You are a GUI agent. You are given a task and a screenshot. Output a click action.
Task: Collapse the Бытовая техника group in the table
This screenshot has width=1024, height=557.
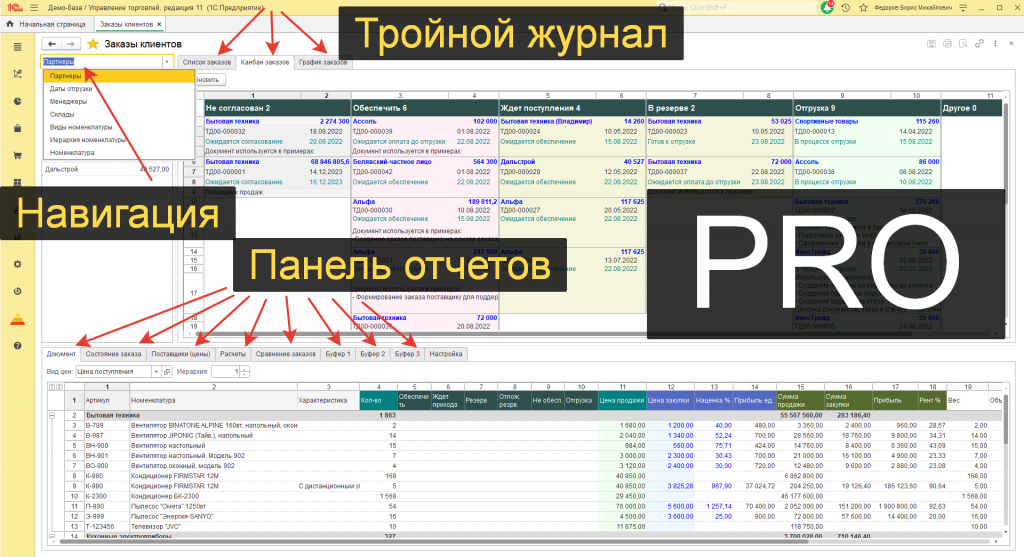(x=52, y=415)
